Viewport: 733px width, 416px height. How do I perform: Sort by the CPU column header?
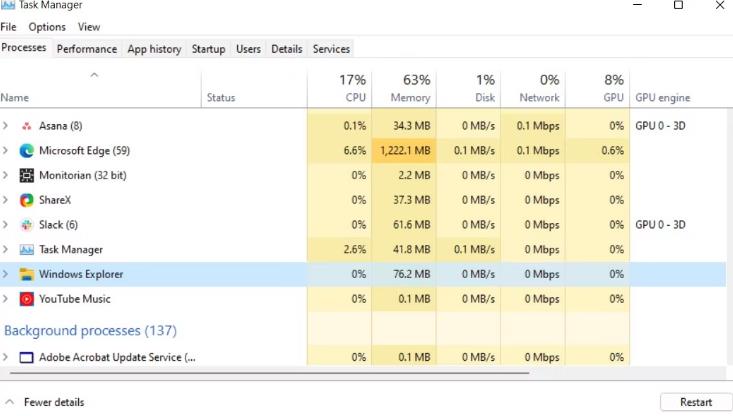click(340, 89)
